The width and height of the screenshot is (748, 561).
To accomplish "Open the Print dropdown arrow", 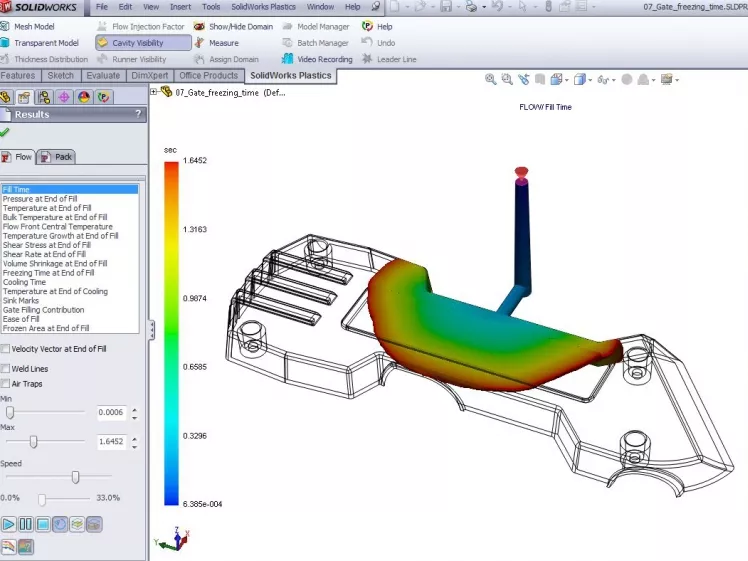I will [x=484, y=7].
